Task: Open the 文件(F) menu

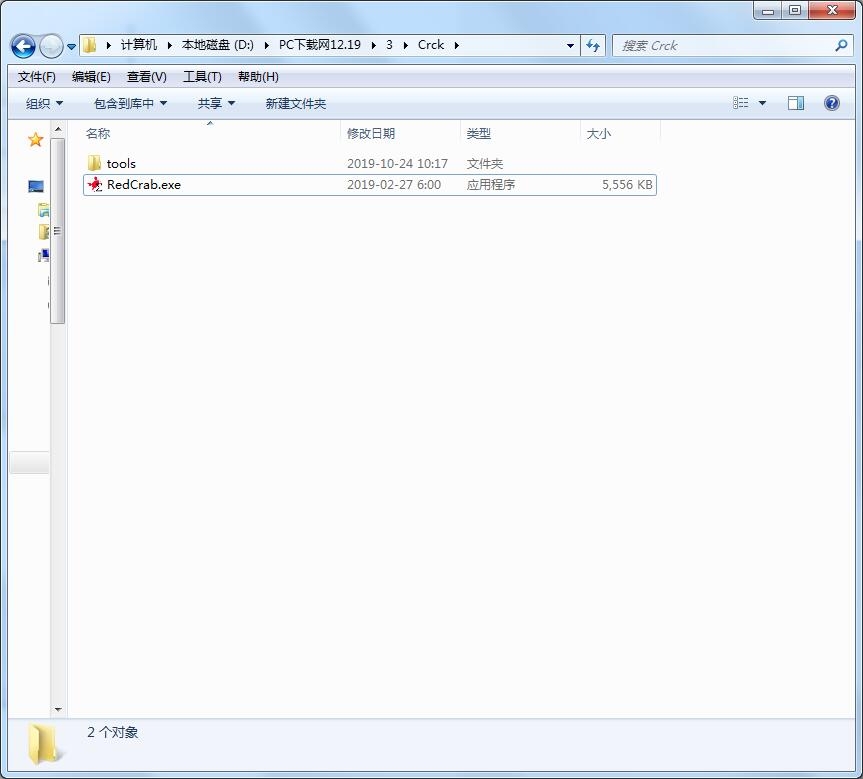Action: [37, 77]
